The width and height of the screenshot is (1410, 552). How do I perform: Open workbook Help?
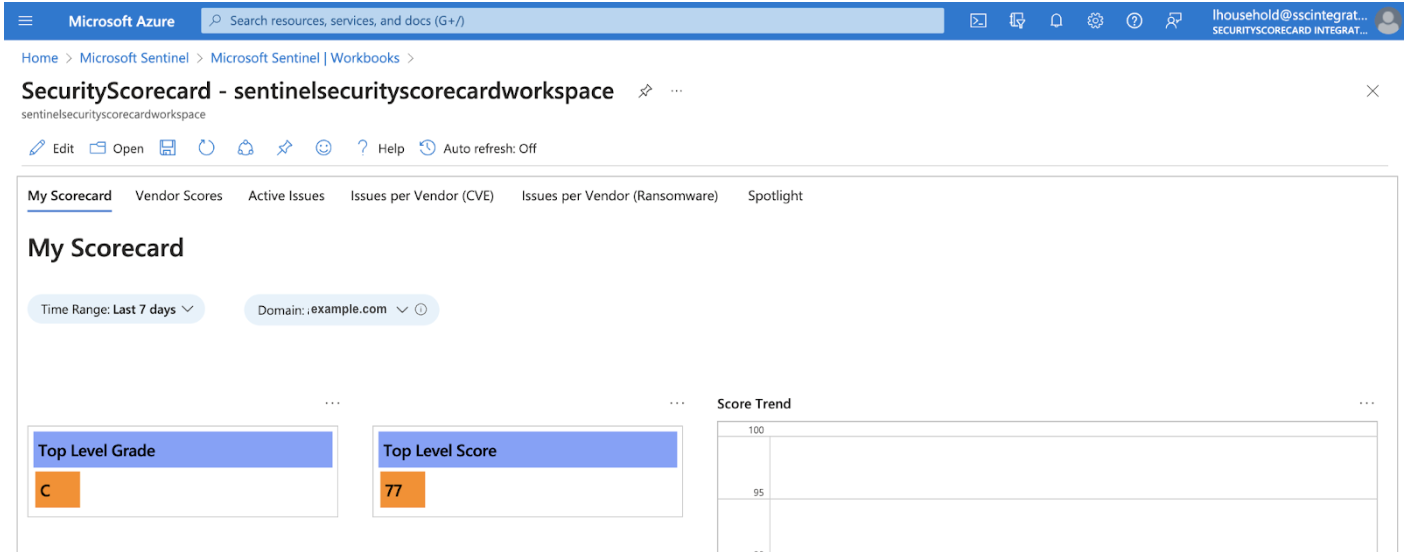tap(380, 148)
